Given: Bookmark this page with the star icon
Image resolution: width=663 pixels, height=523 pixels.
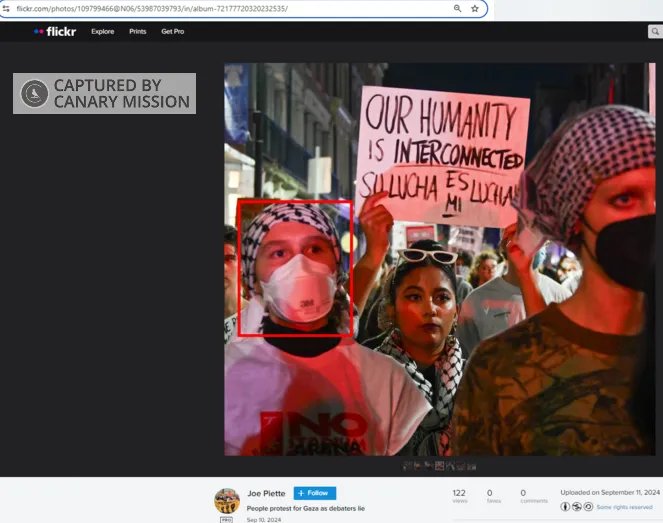Looking at the screenshot, I should [x=475, y=8].
